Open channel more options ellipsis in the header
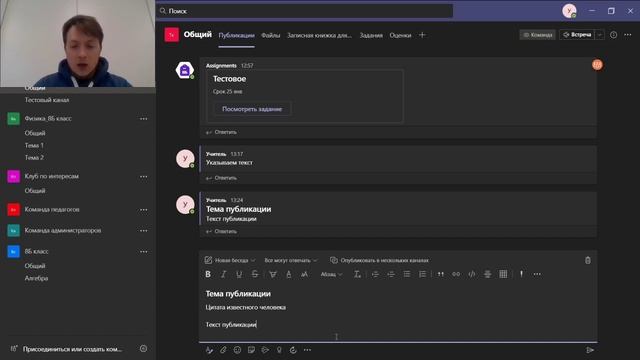640x360 pixels. click(628, 35)
